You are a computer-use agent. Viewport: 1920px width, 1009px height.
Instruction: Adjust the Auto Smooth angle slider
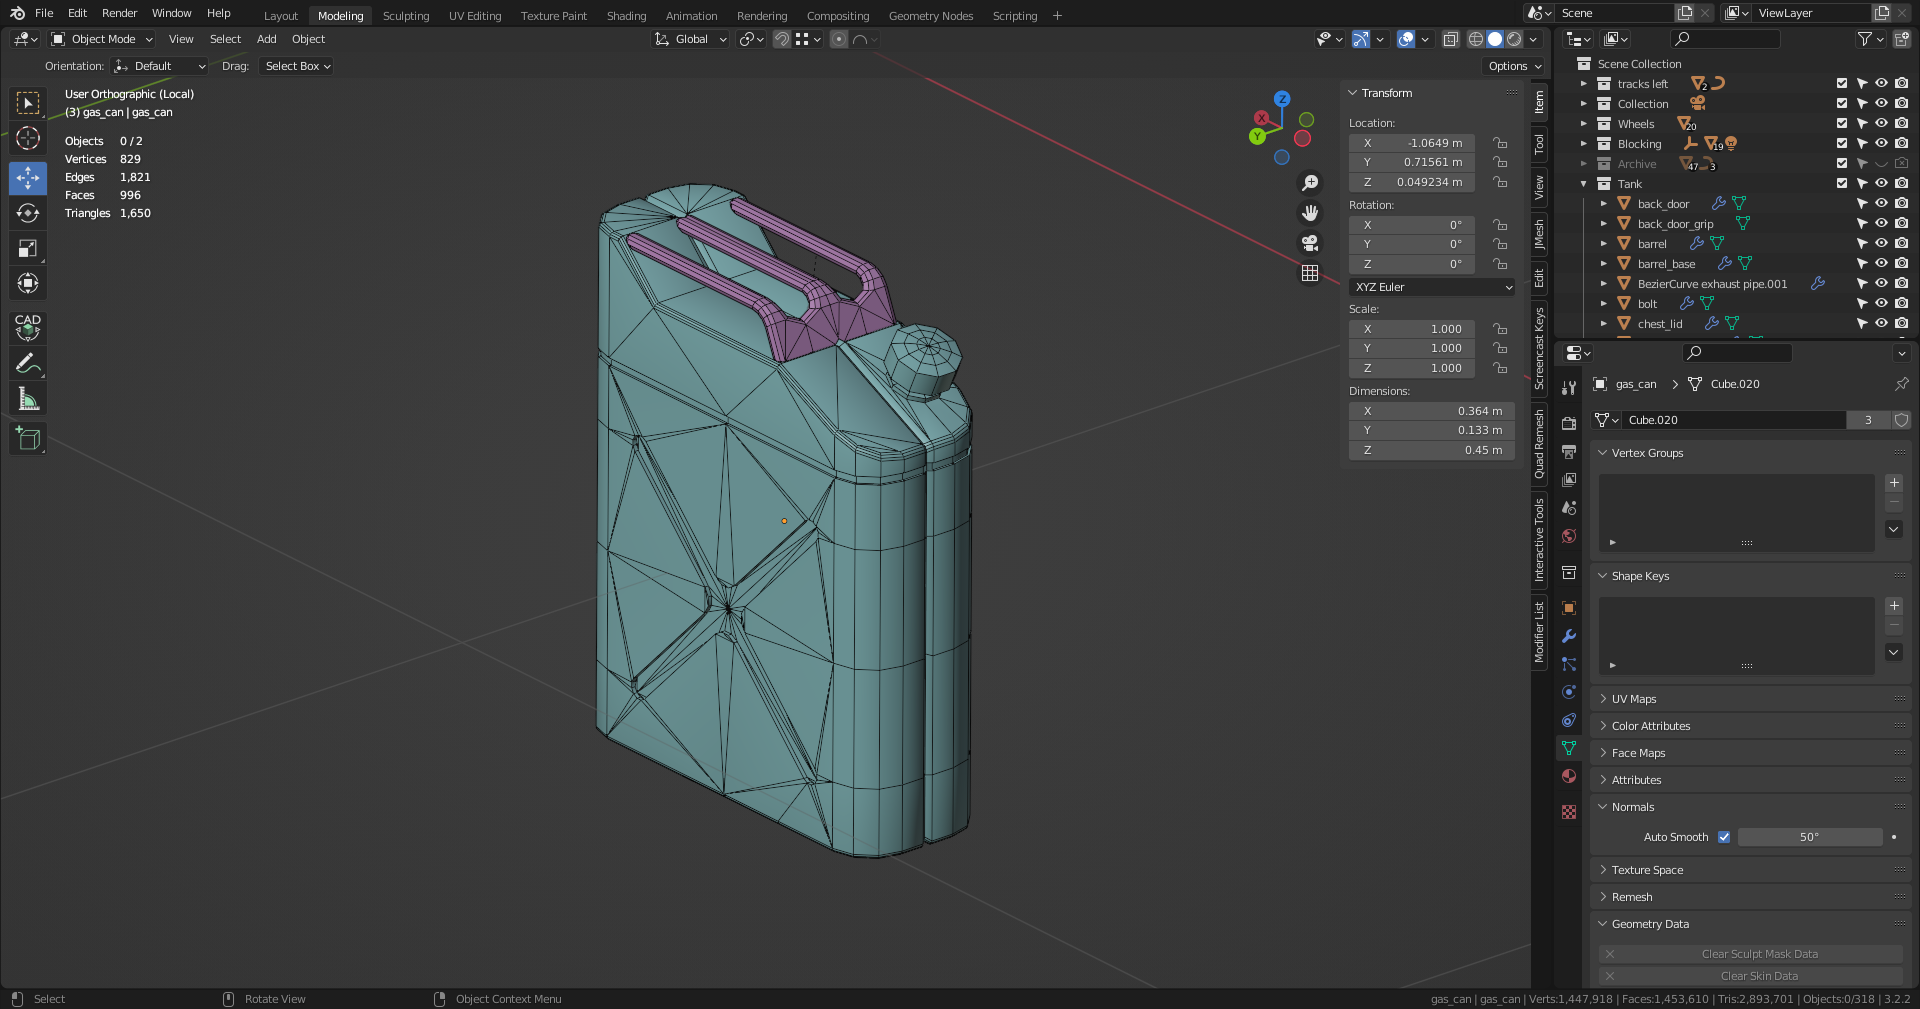pos(1809,837)
